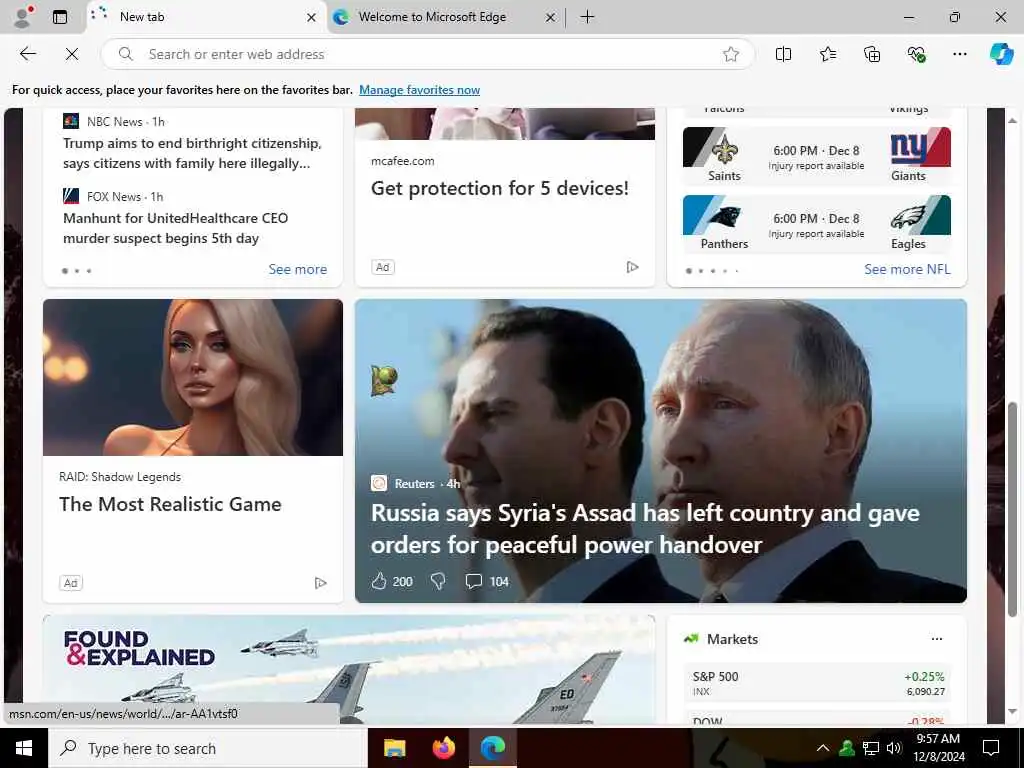Open the FOX News manhunt headline
Screen dimensions: 1024x768
(x=175, y=228)
